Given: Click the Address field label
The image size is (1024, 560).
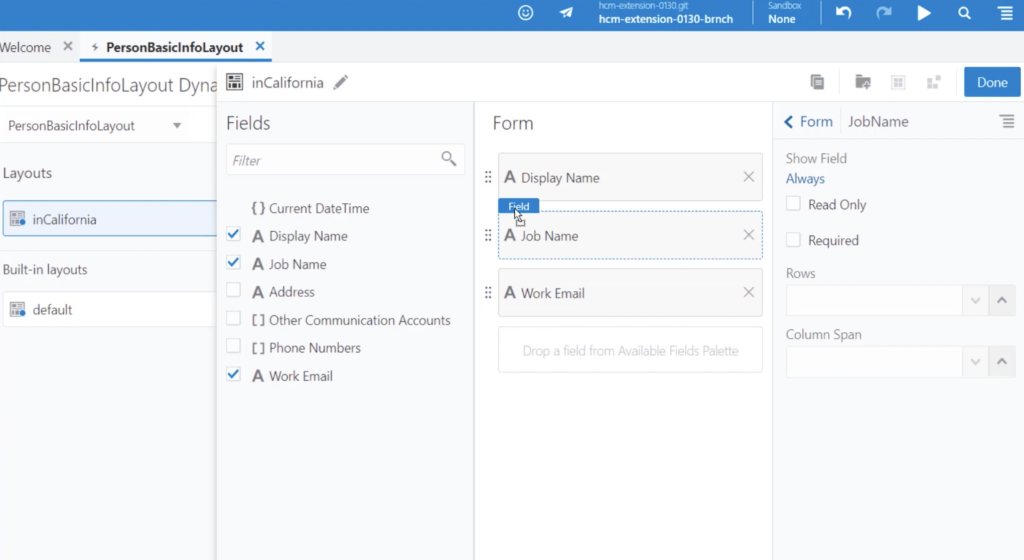Looking at the screenshot, I should [291, 292].
